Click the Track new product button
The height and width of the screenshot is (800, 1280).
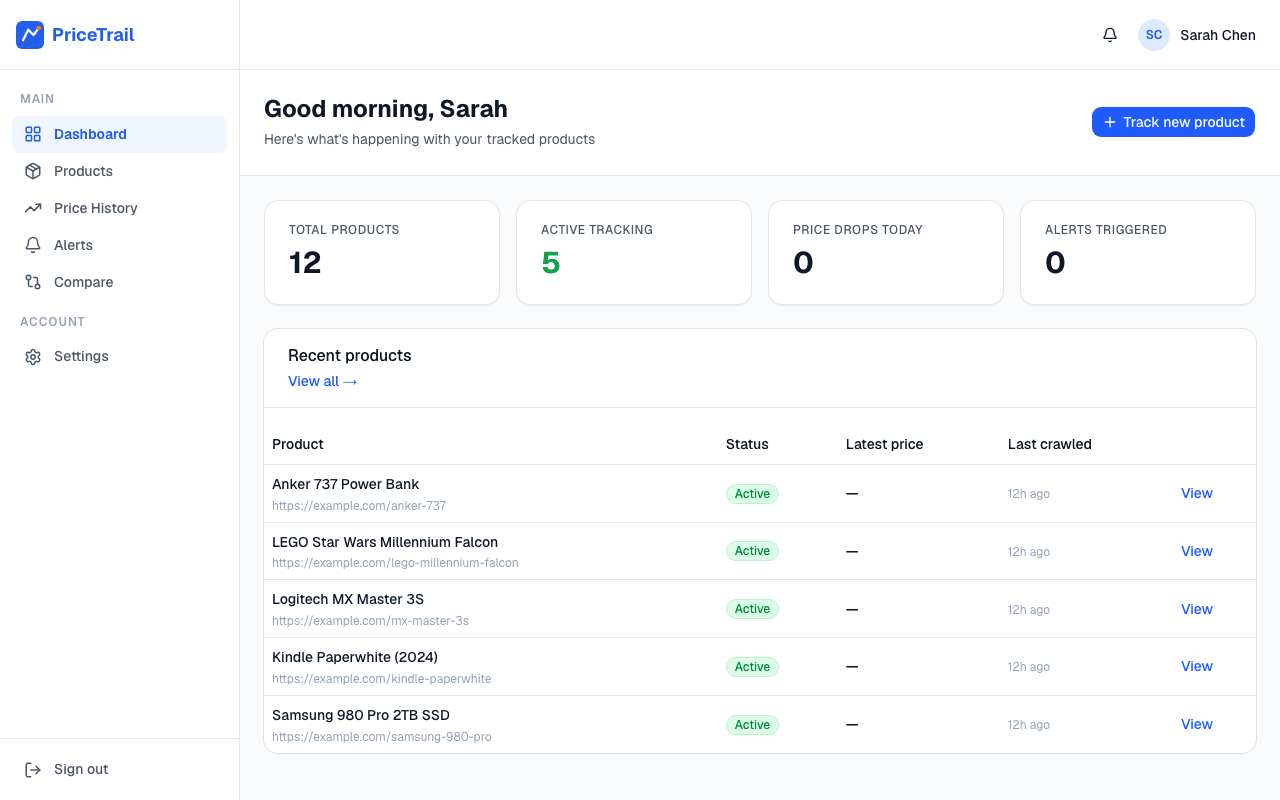(1173, 122)
